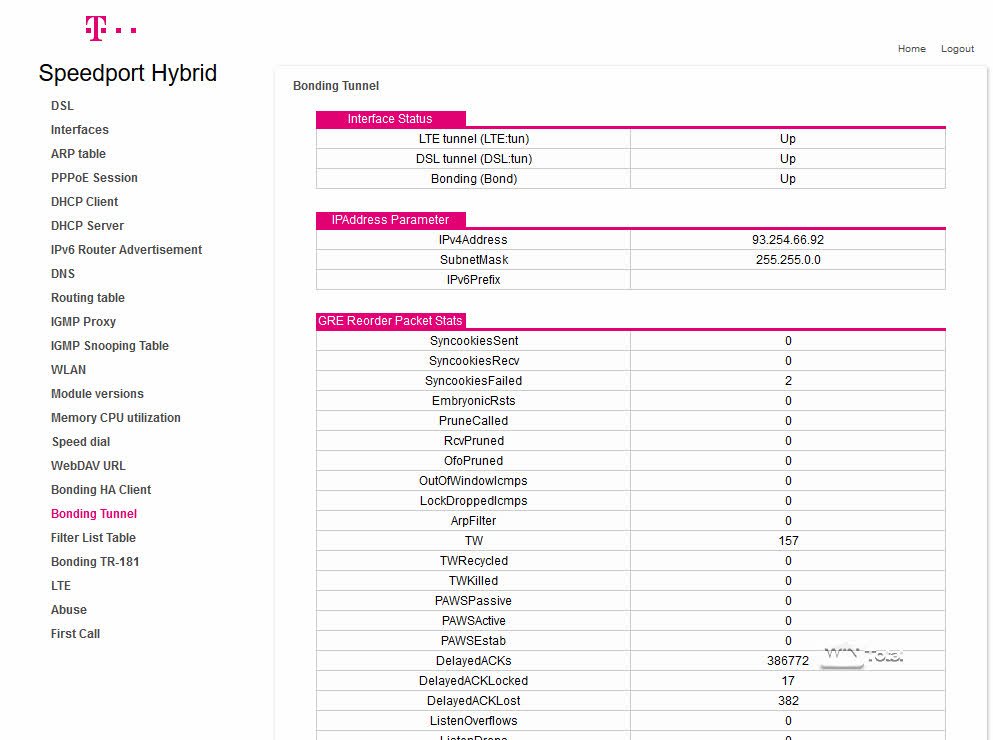Click the SyncookiesRecv label
The width and height of the screenshot is (993, 740).
pyautogui.click(x=474, y=361)
